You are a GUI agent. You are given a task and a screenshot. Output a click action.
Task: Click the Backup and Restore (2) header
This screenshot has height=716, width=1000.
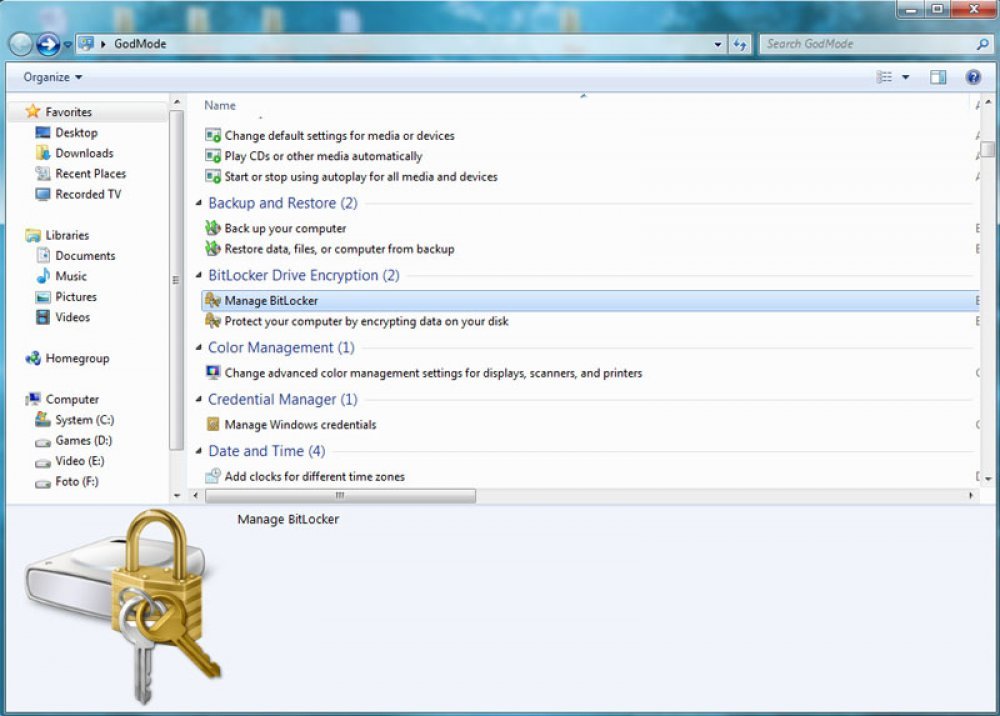point(283,203)
